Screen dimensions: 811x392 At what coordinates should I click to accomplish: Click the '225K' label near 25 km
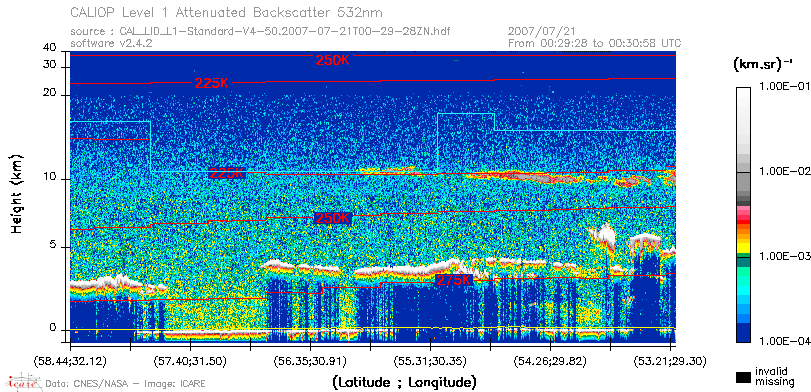pos(212,83)
